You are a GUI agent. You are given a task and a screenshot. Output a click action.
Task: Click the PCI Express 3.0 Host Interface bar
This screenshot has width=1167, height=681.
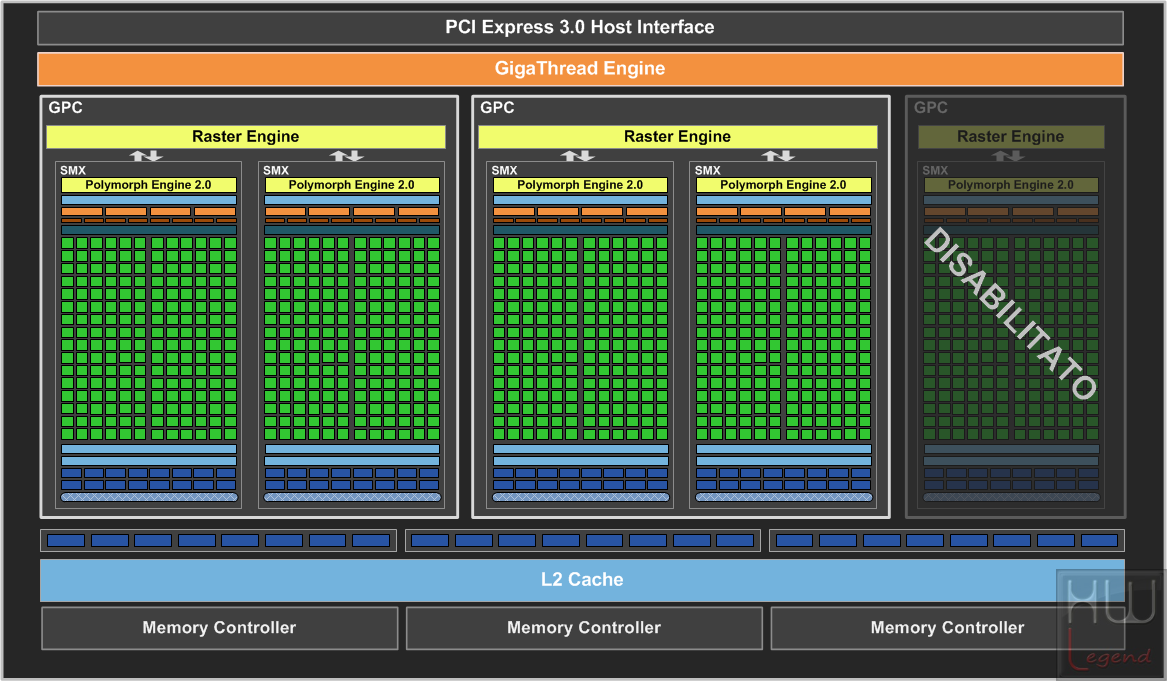(580, 28)
